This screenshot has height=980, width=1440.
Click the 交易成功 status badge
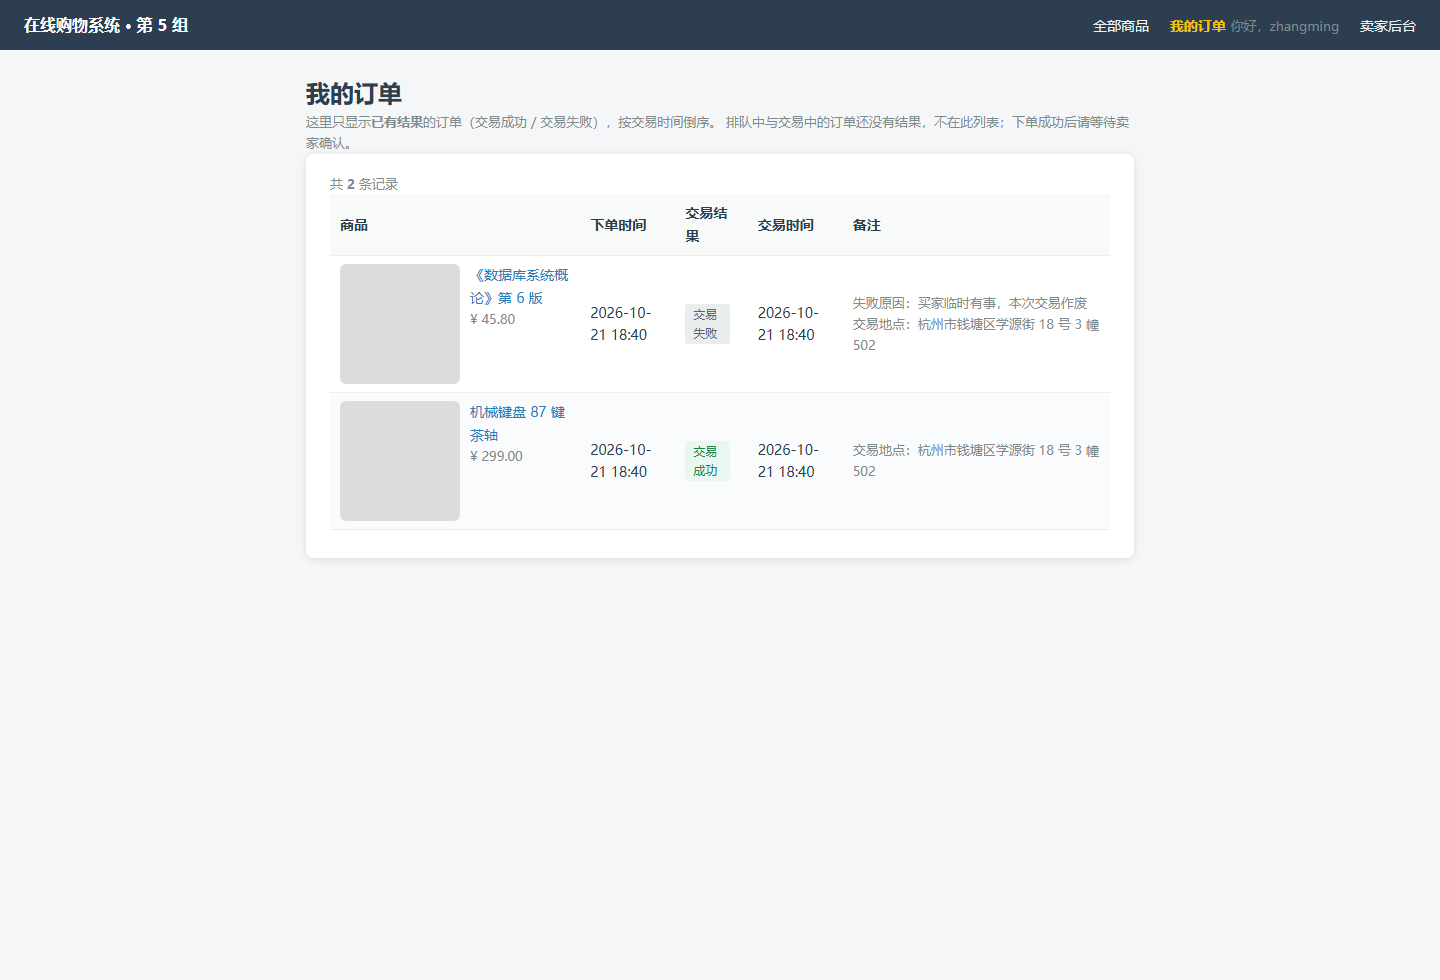[707, 461]
